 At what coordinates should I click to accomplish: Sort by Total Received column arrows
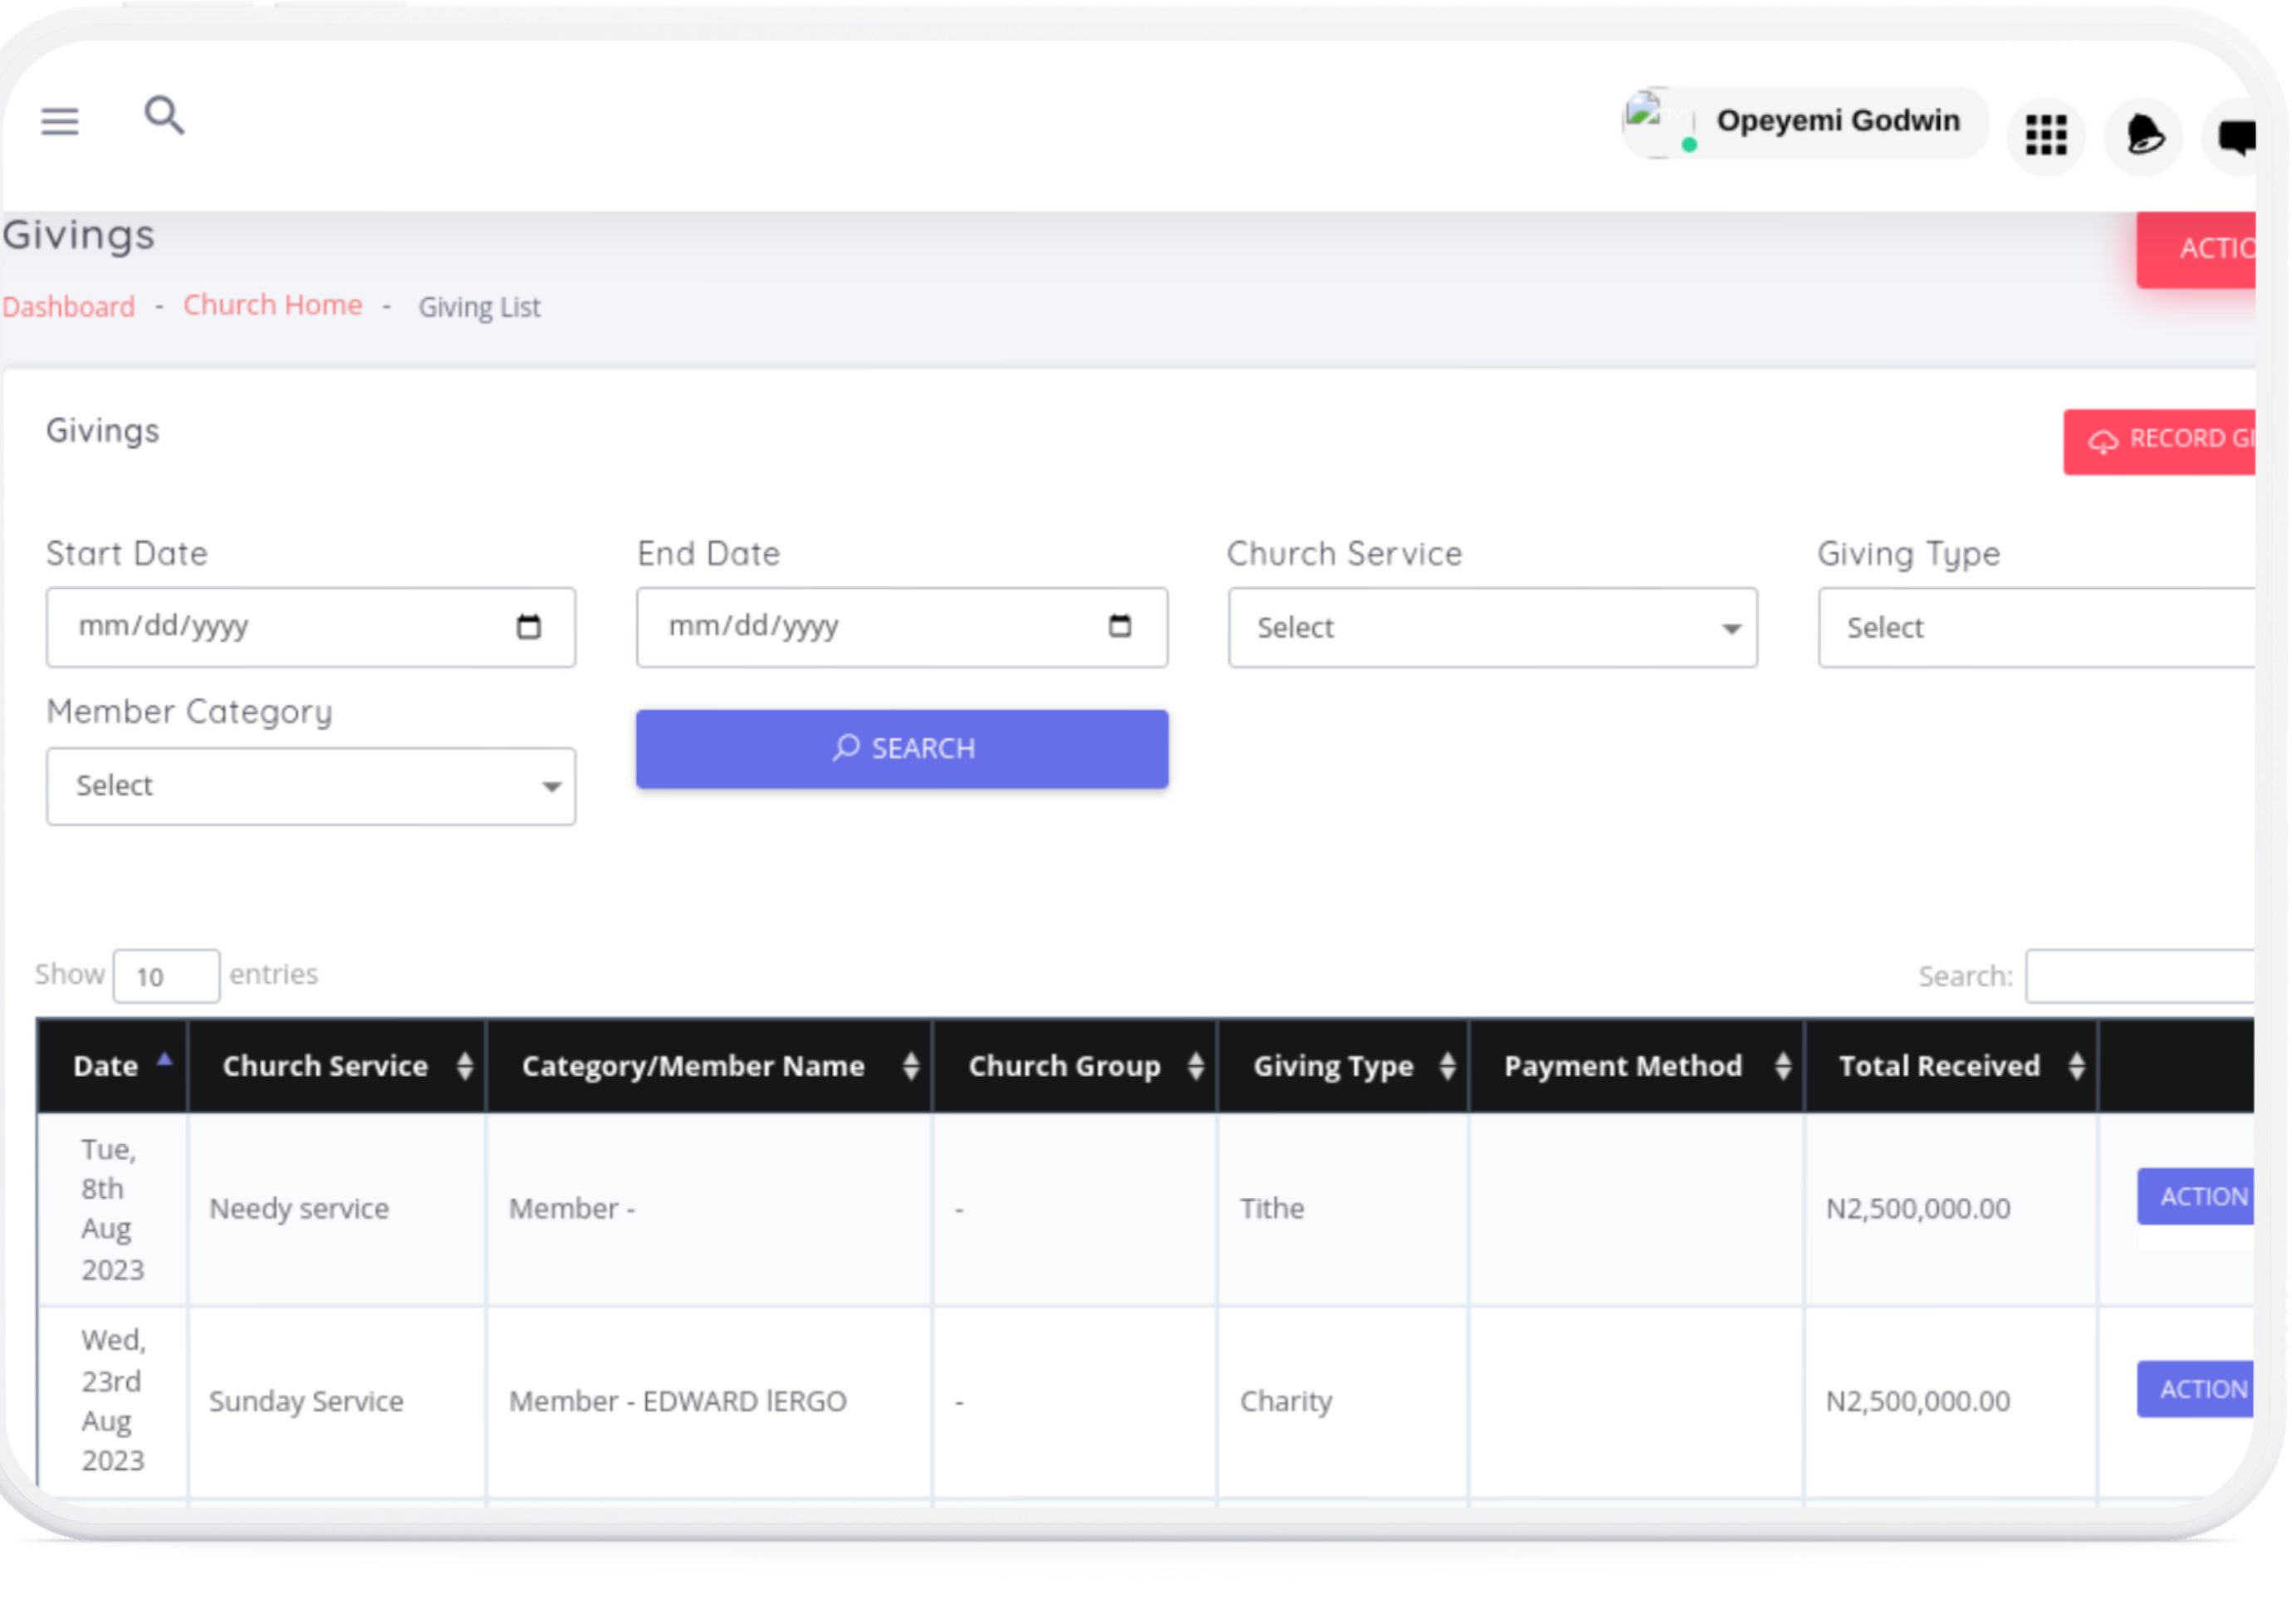tap(2076, 1066)
